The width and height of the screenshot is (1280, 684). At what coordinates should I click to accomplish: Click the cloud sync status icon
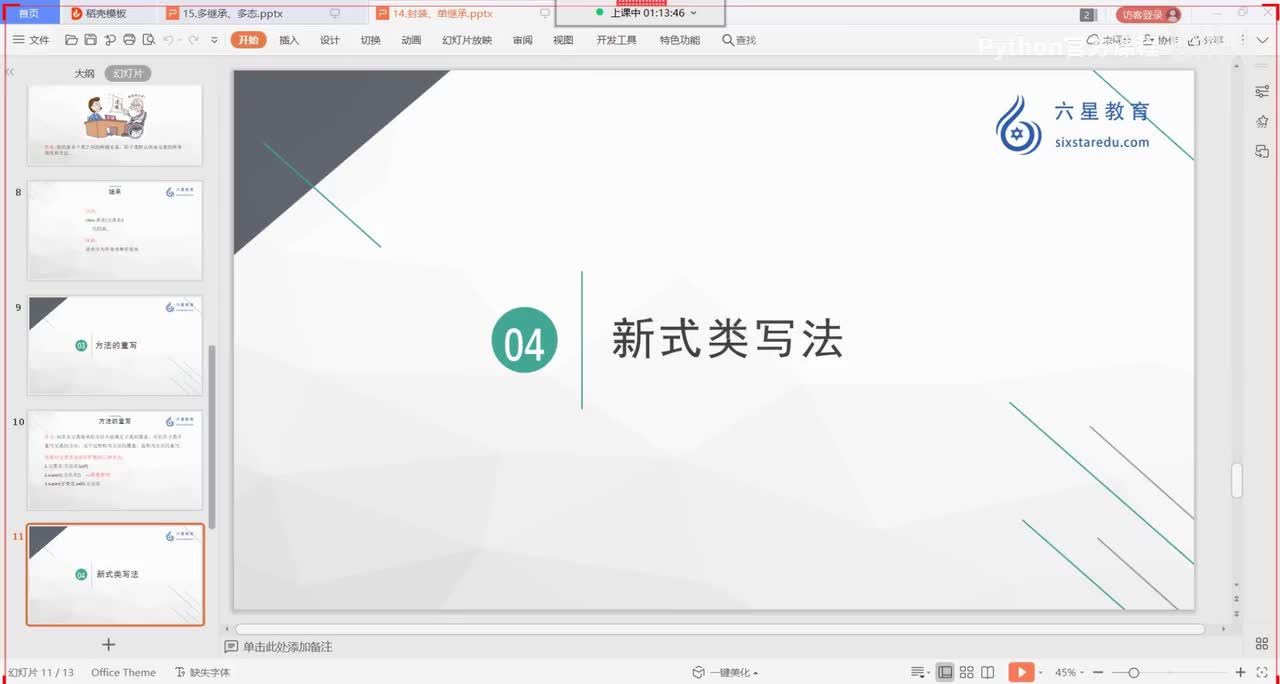coord(1092,40)
